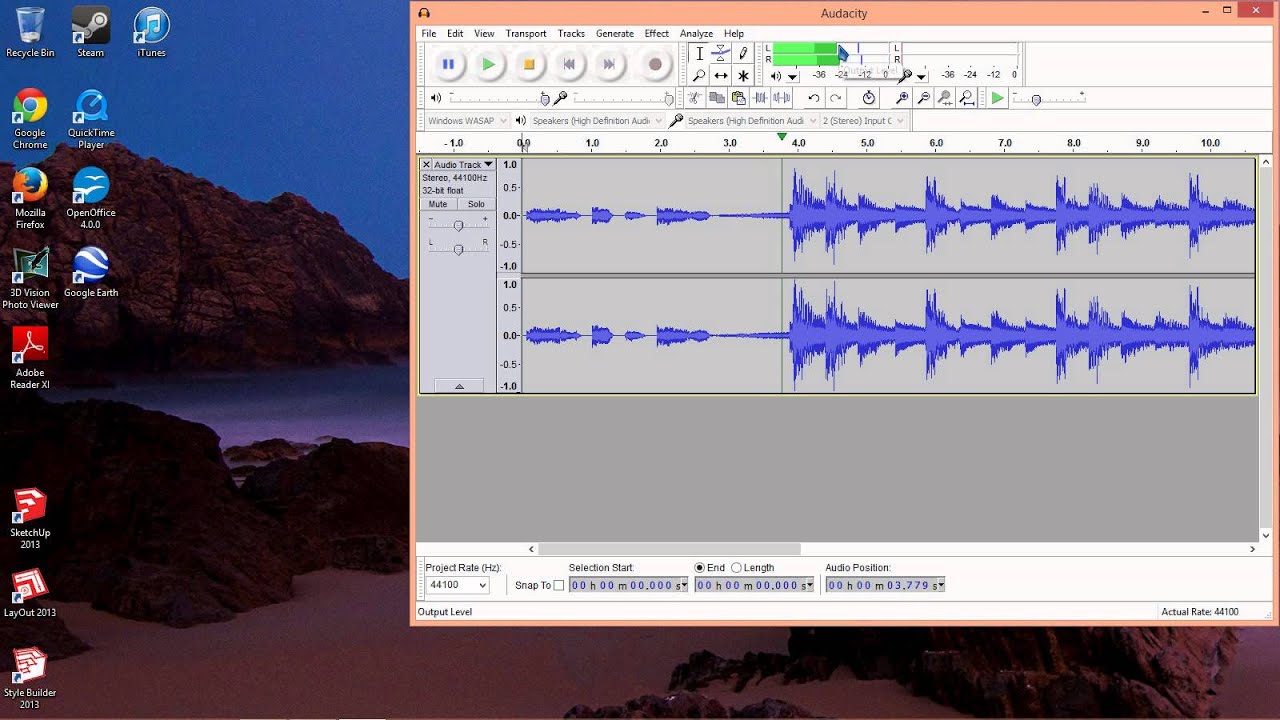Click the Undo arrow icon

813,98
